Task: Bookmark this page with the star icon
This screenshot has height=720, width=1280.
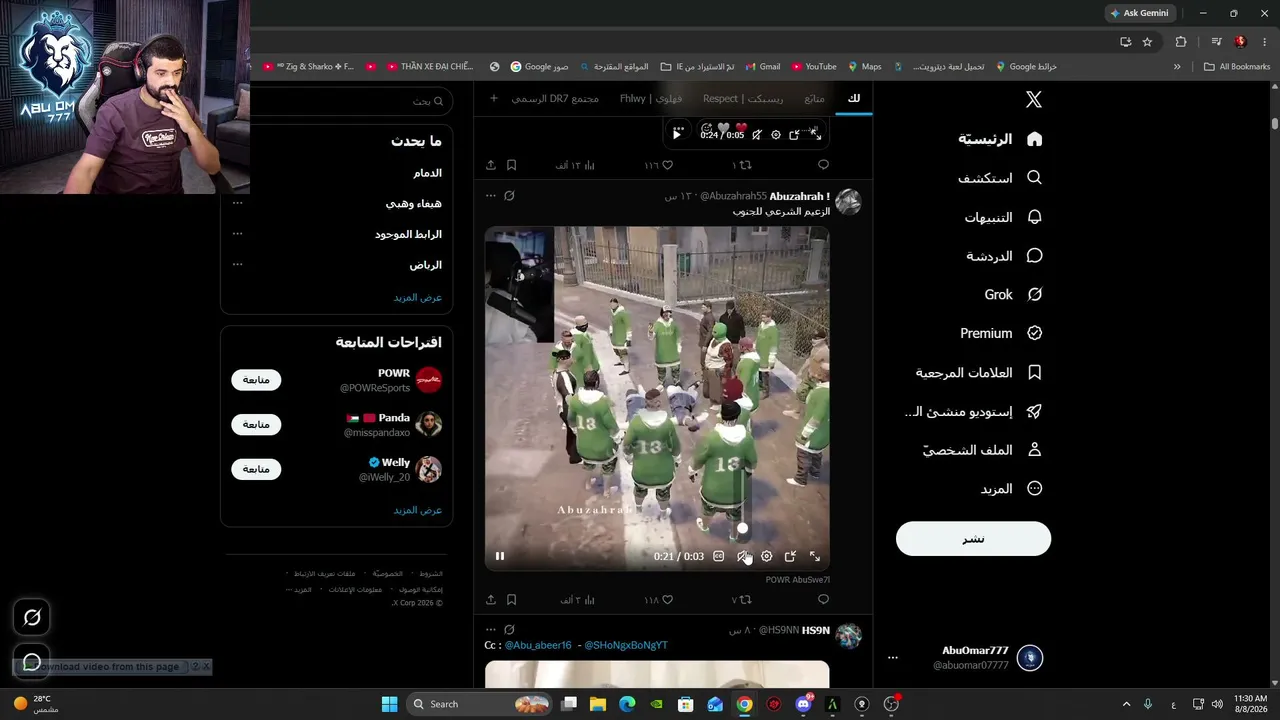Action: tap(1147, 42)
